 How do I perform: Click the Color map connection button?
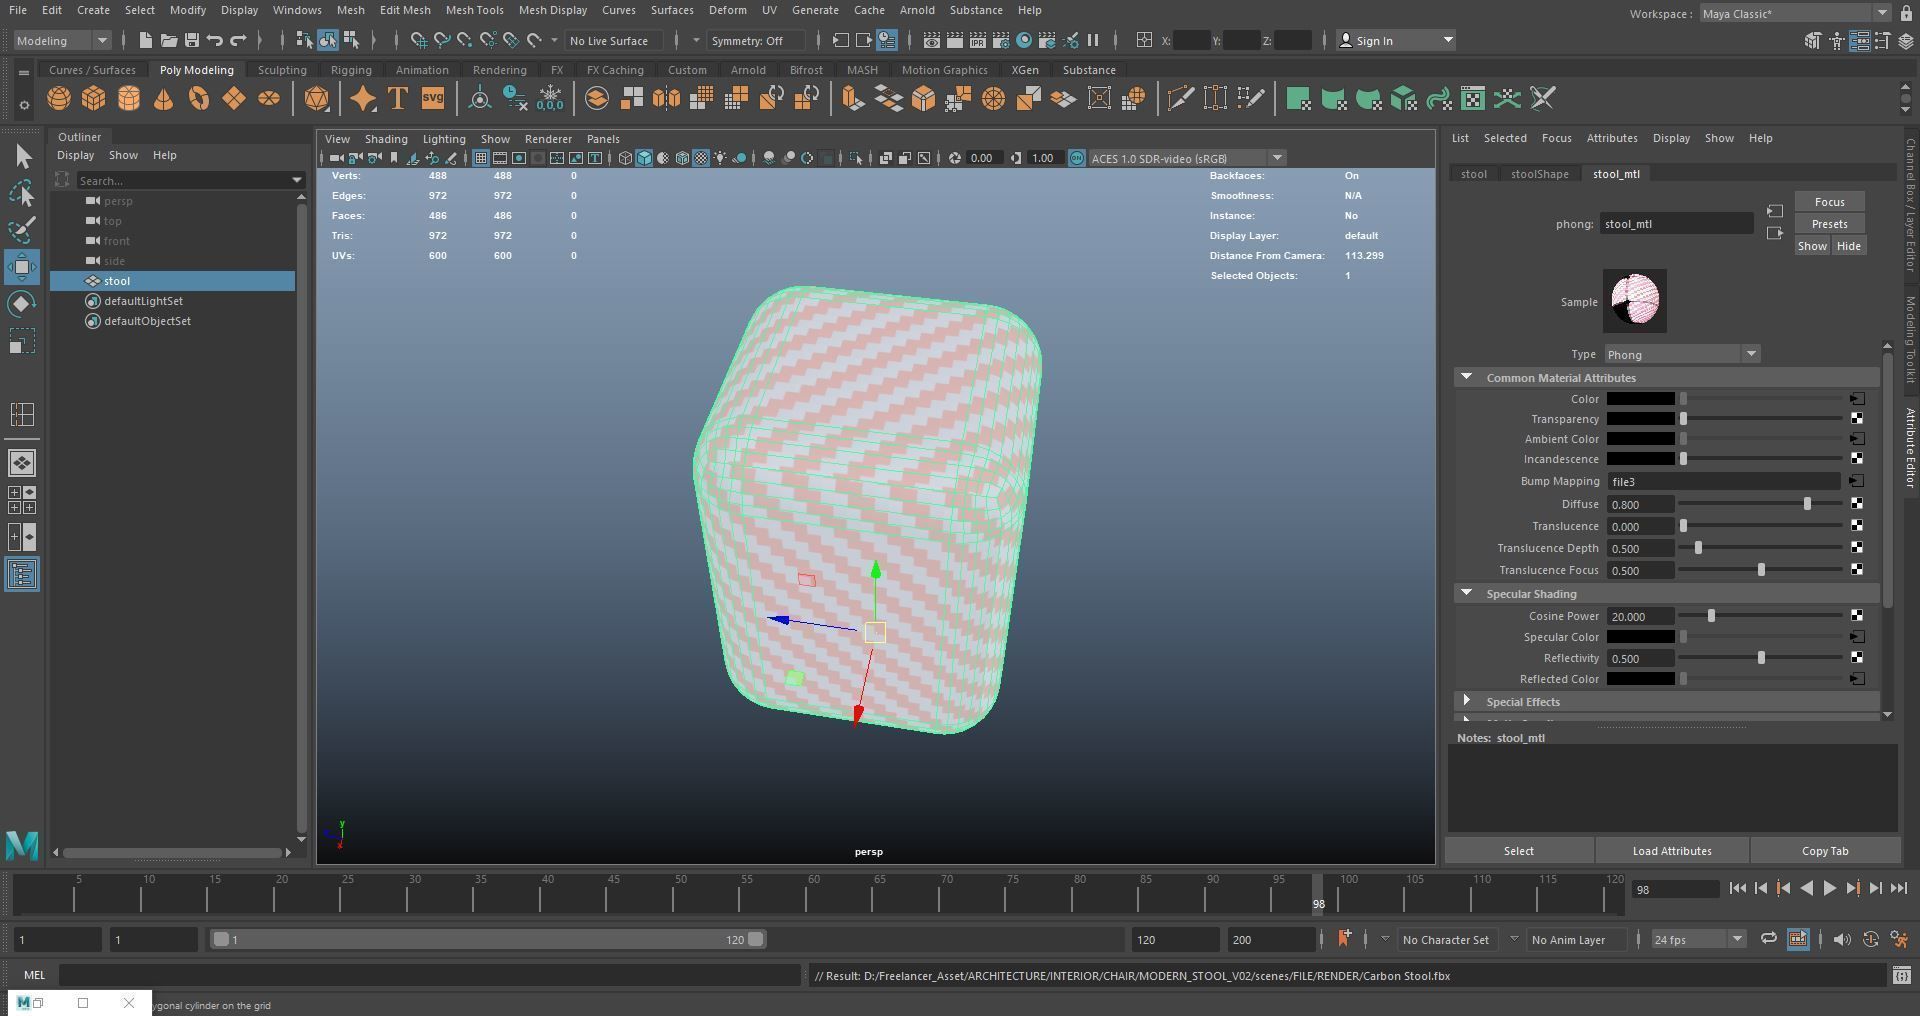[x=1857, y=399]
